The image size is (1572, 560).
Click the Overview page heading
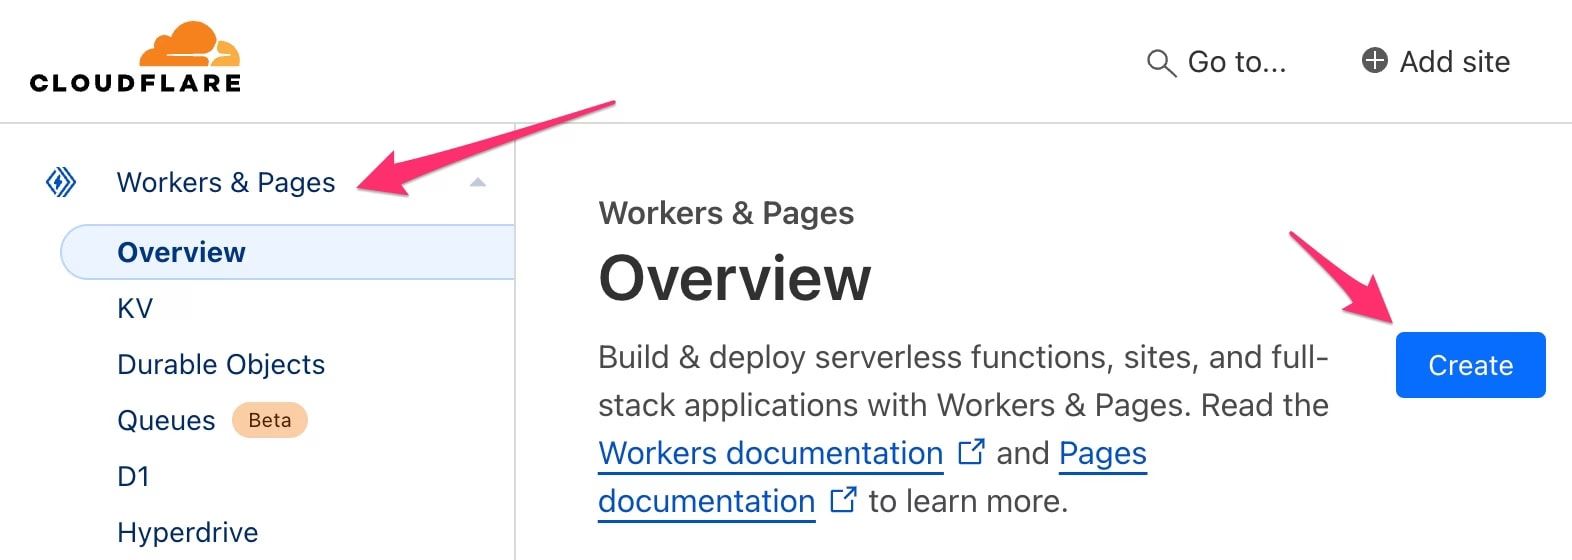click(x=735, y=277)
